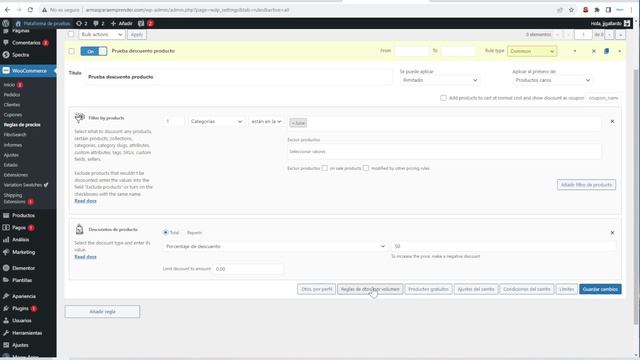Open the browser extensions puzzle icon

point(597,10)
